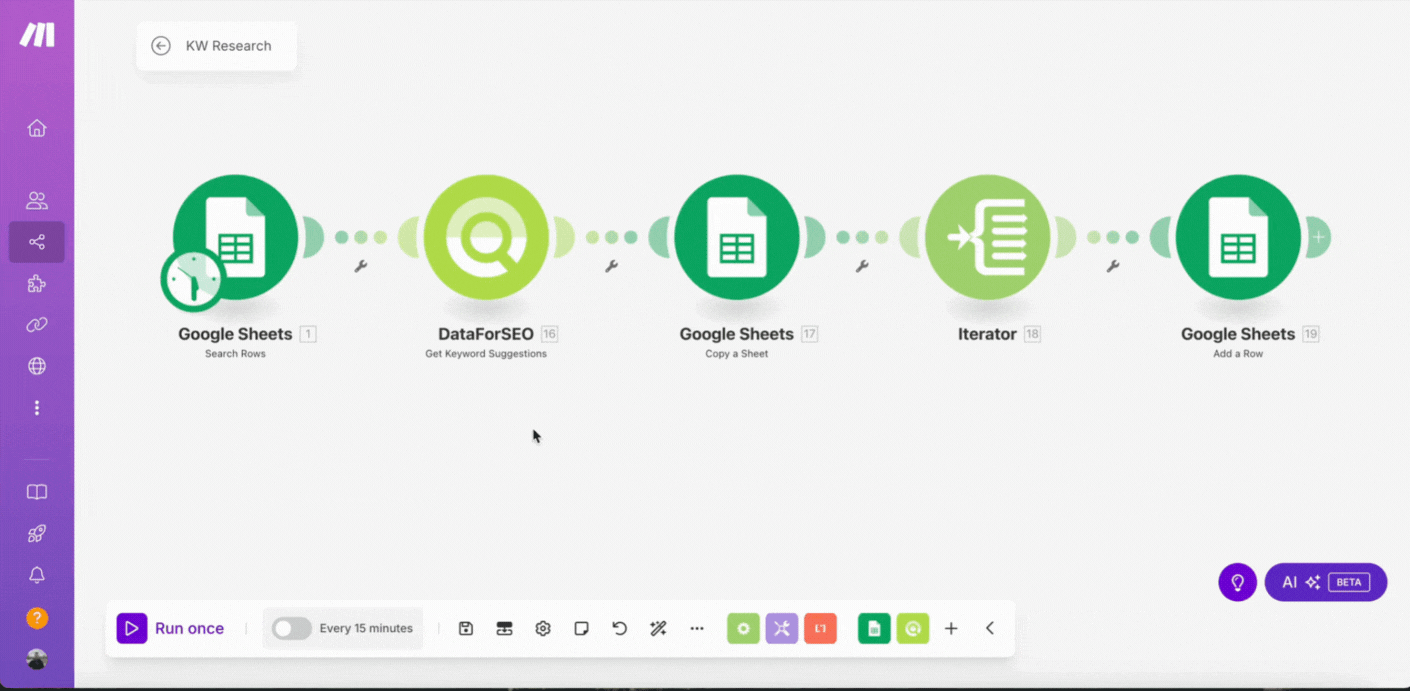The image size is (1410, 691).
Task: Open the Help question mark icon
Action: pyautogui.click(x=37, y=618)
